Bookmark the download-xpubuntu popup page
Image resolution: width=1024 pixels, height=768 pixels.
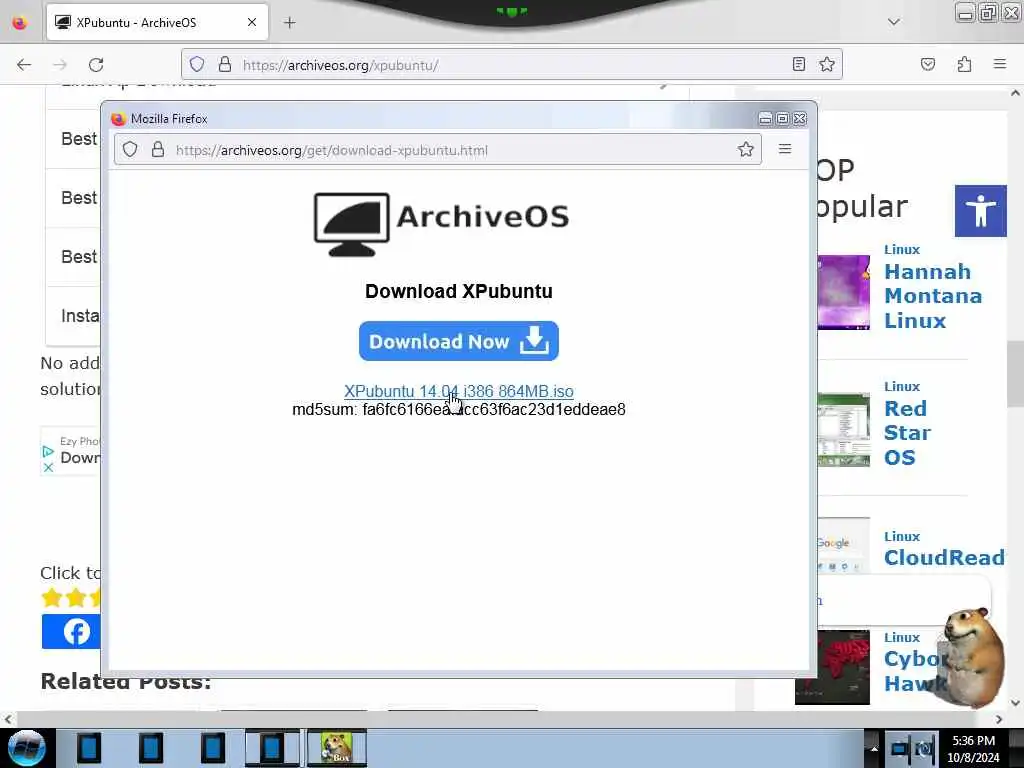745,150
